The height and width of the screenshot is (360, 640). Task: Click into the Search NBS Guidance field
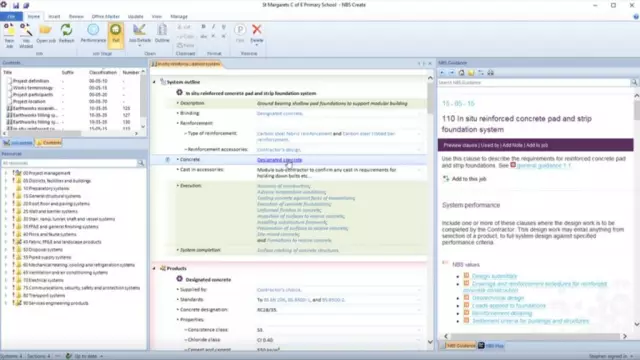coord(534,82)
